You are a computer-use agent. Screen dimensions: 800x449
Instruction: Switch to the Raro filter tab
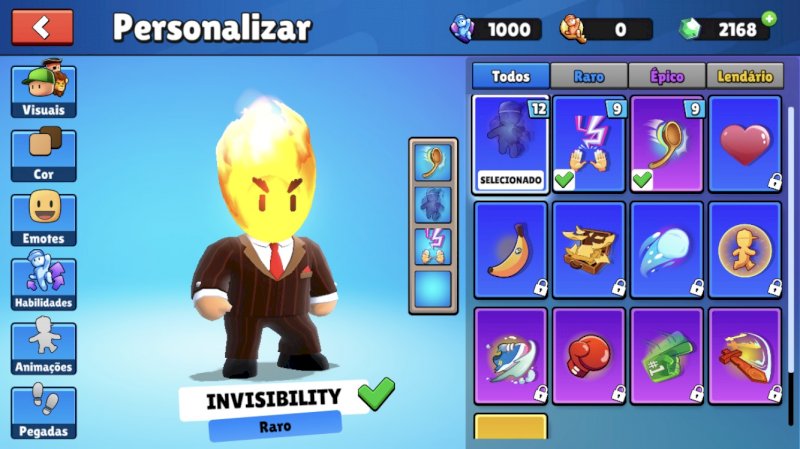(589, 76)
